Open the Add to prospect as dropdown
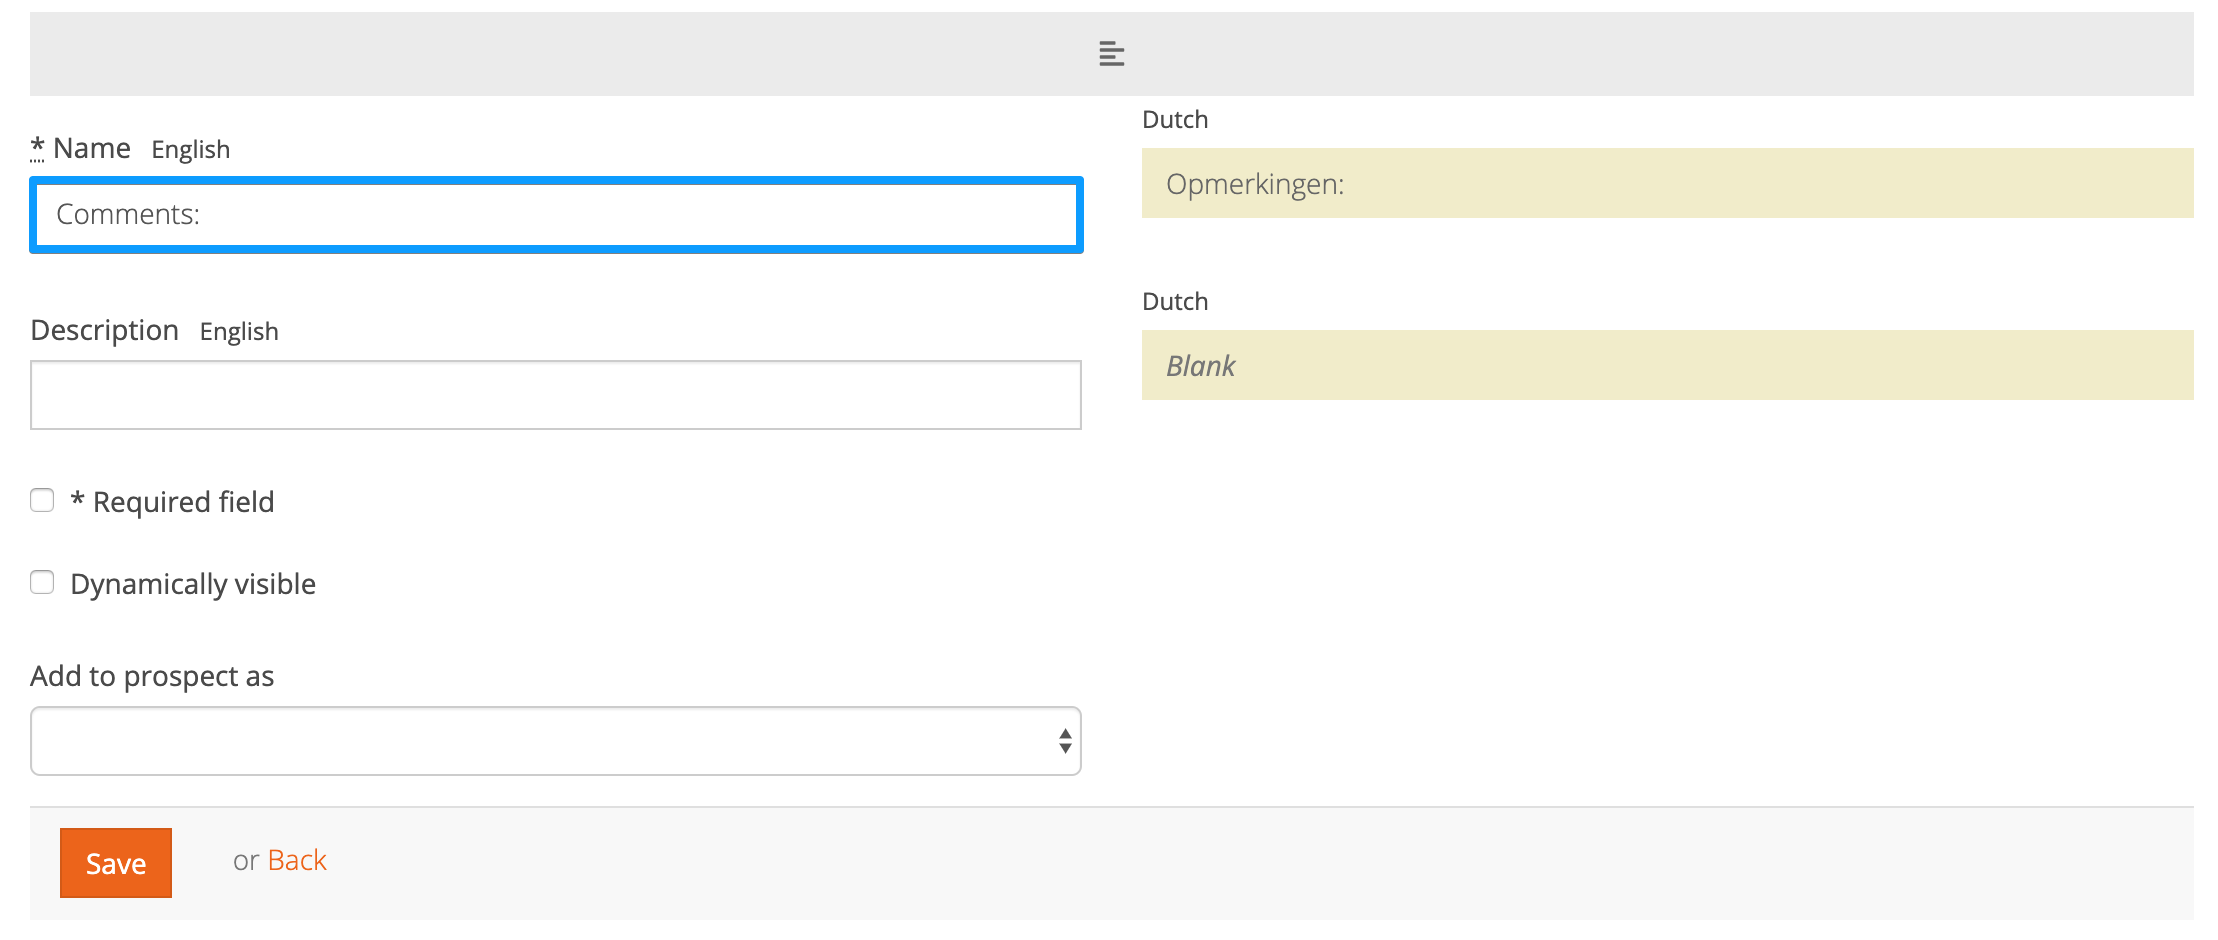The image size is (2218, 940). tap(555, 741)
